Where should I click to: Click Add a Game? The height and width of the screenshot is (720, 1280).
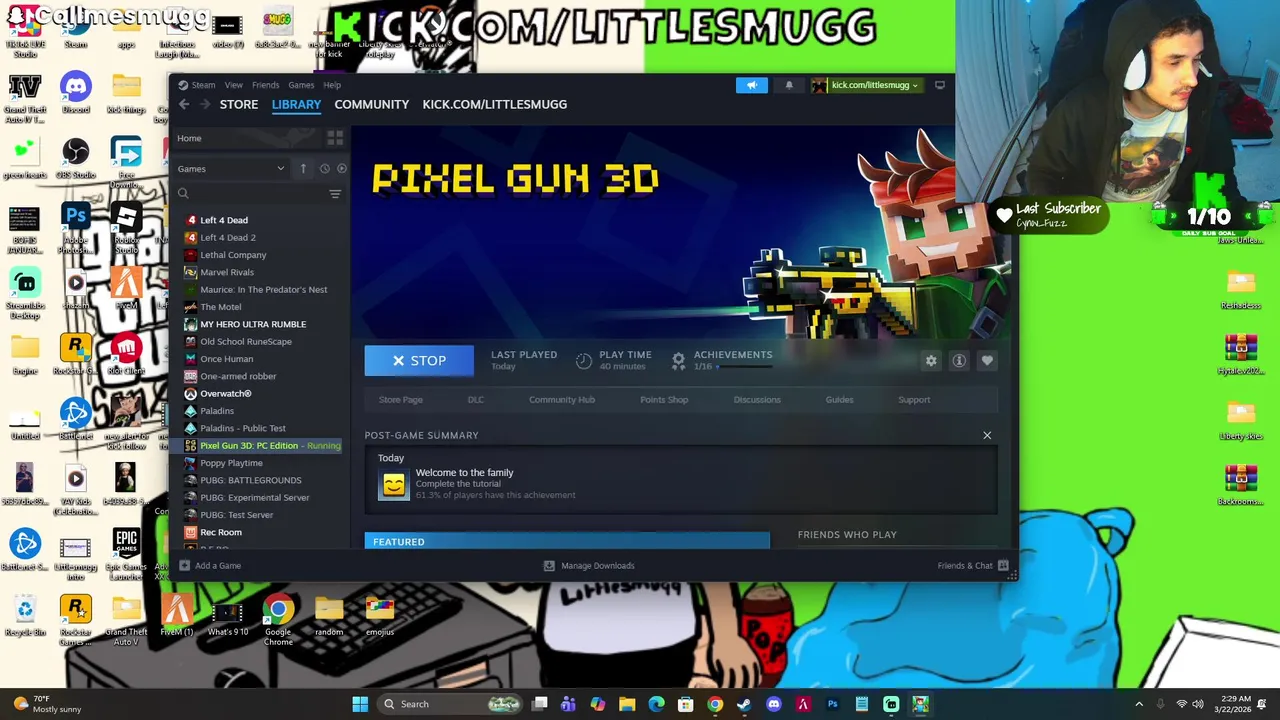click(x=210, y=566)
